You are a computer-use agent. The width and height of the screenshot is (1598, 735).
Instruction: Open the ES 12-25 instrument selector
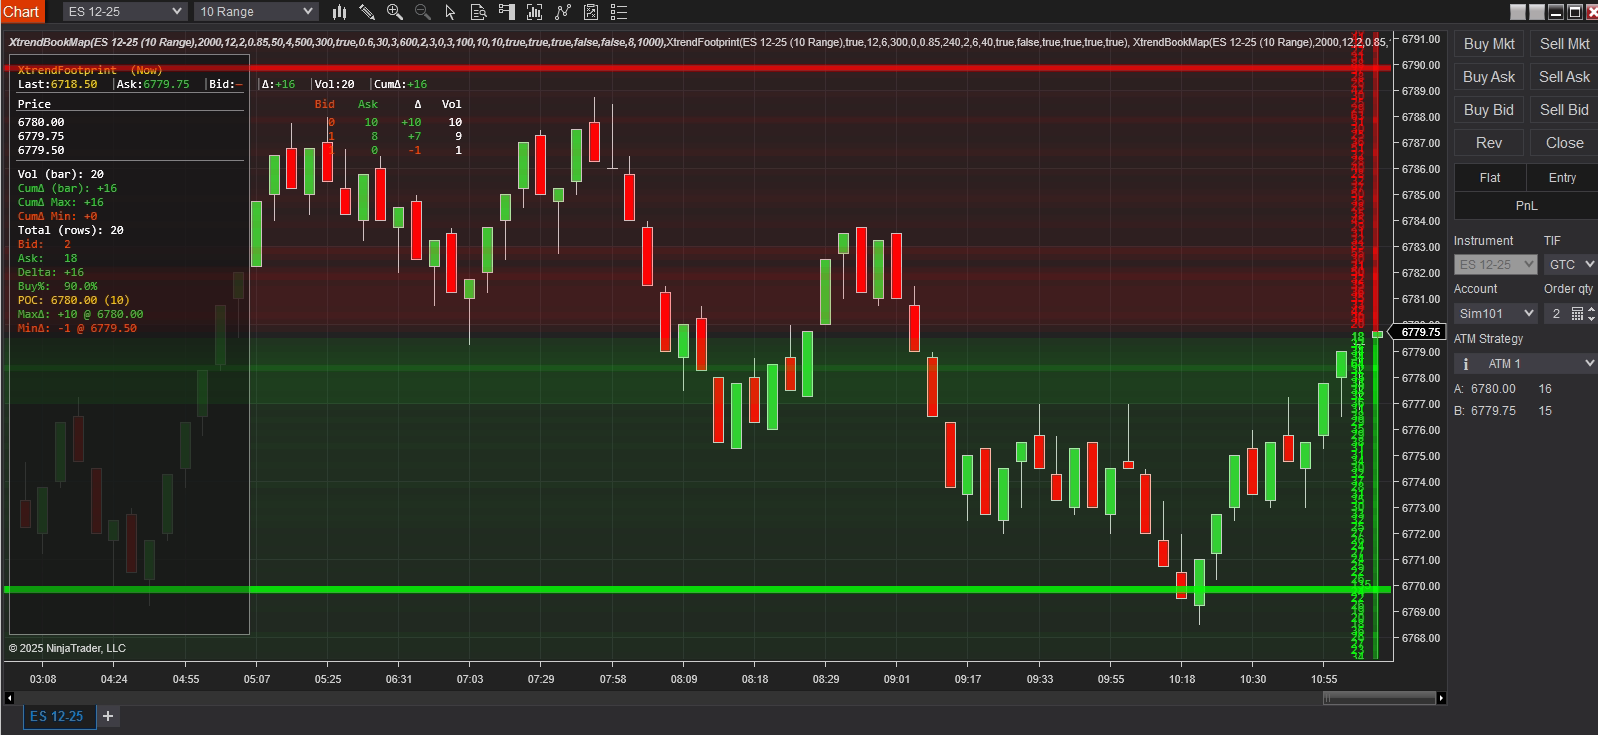point(125,12)
